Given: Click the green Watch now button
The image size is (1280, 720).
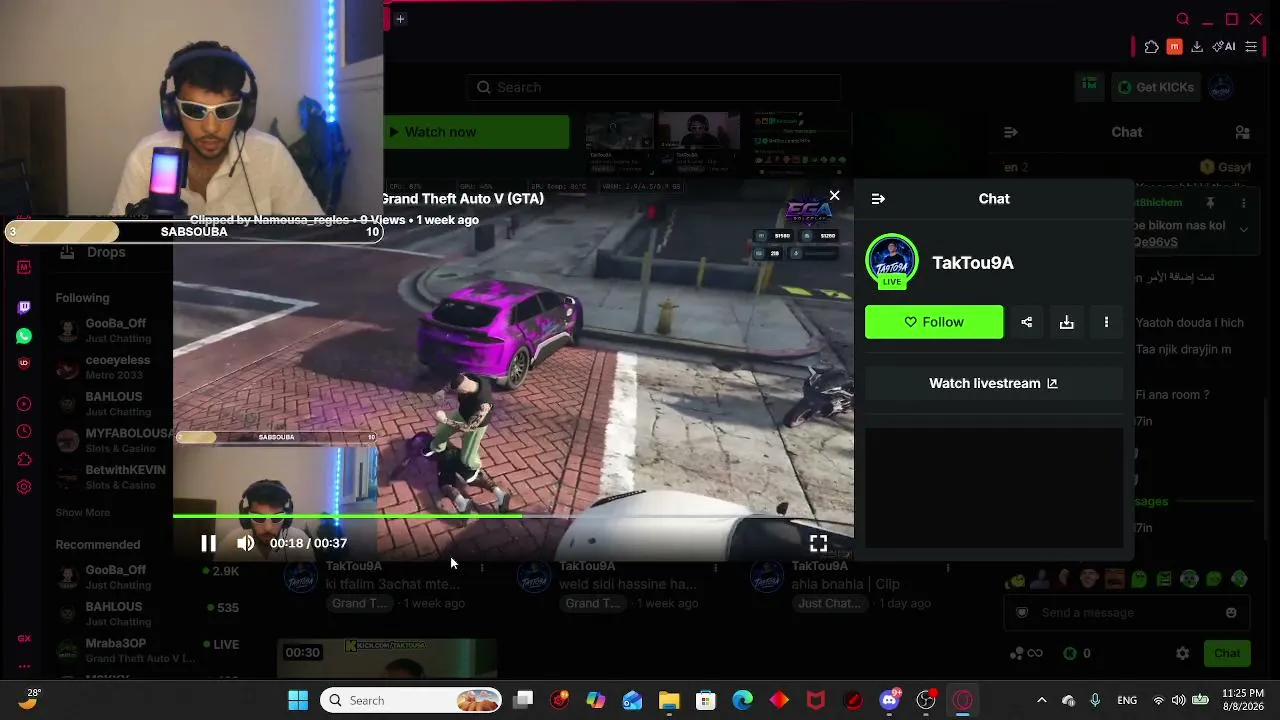Looking at the screenshot, I should tap(476, 132).
